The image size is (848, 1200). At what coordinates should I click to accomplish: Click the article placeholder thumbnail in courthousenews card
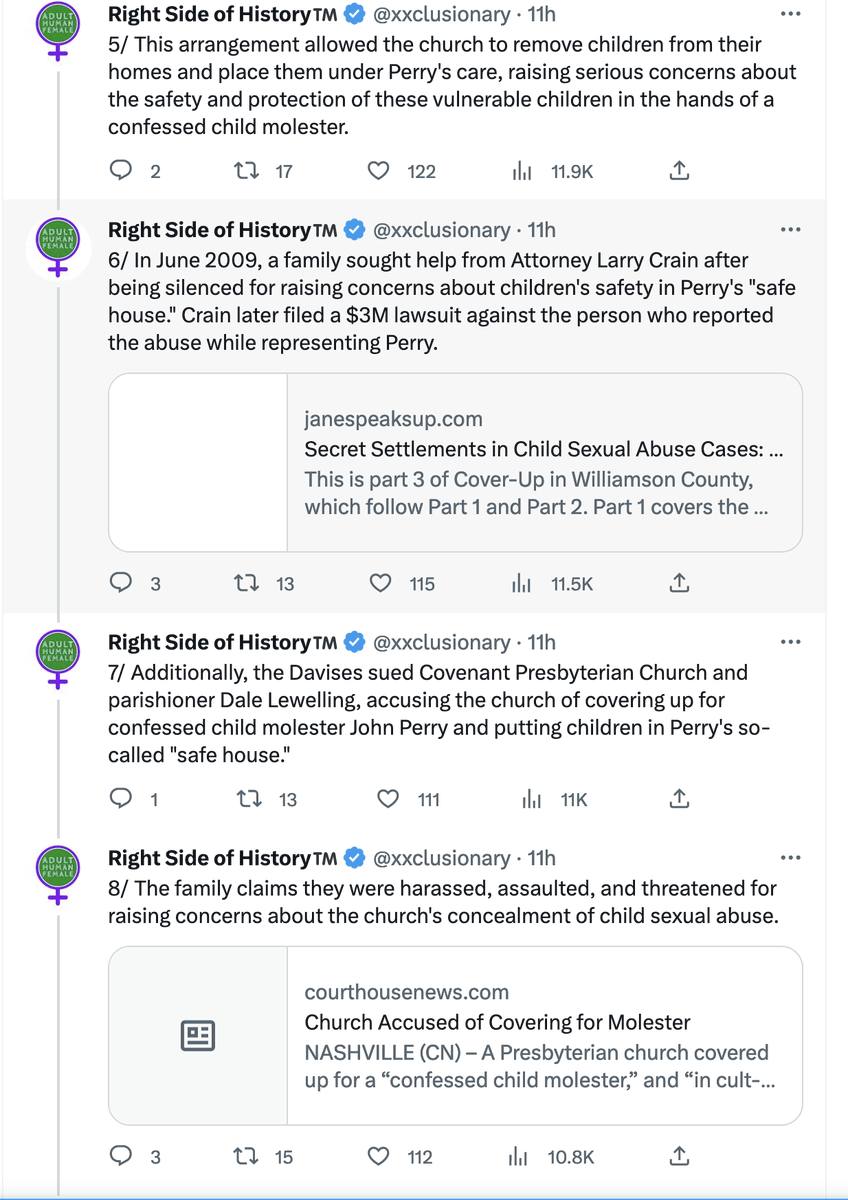point(198,1036)
